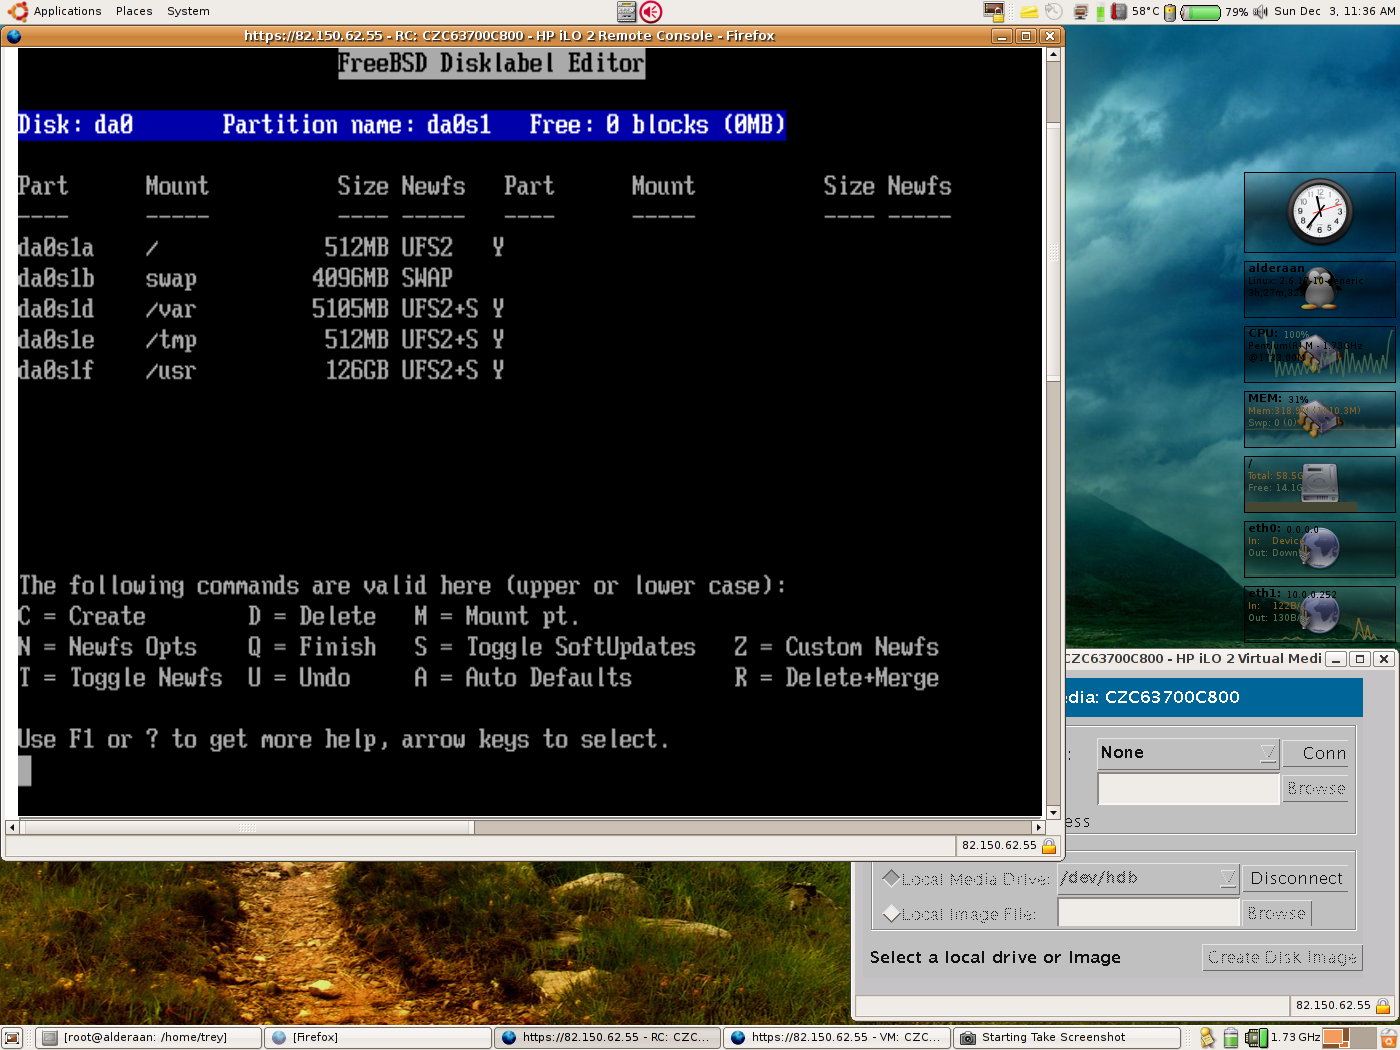This screenshot has height=1050, width=1400.
Task: Open the /dev/hdb drive dropdown
Action: [x=1148, y=878]
